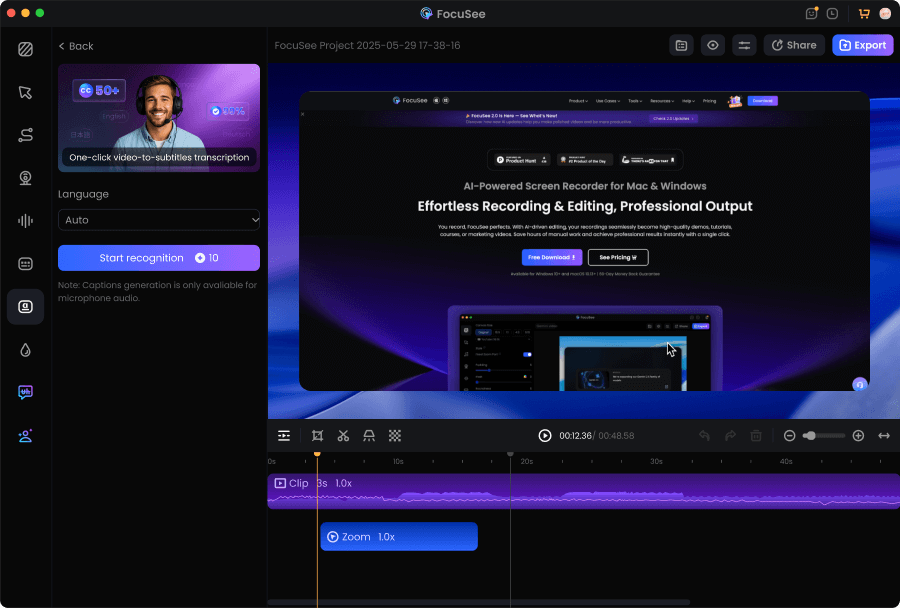
Task: Switch to the background tab in sidebar
Action: (25, 49)
